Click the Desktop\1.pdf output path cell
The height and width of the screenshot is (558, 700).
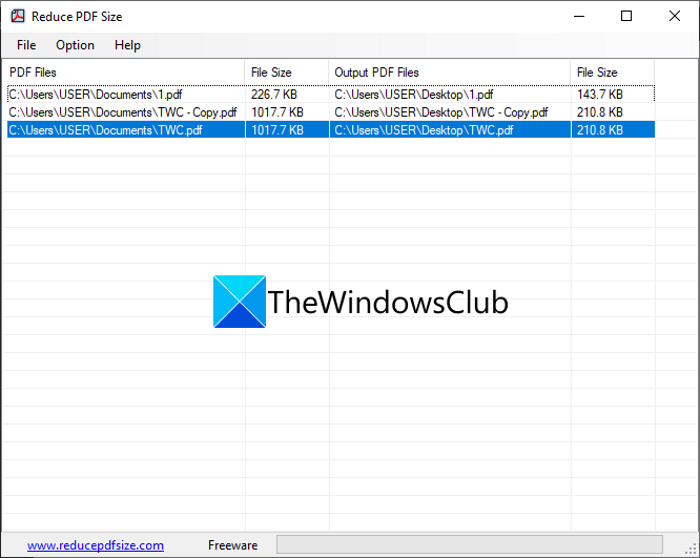450,94
